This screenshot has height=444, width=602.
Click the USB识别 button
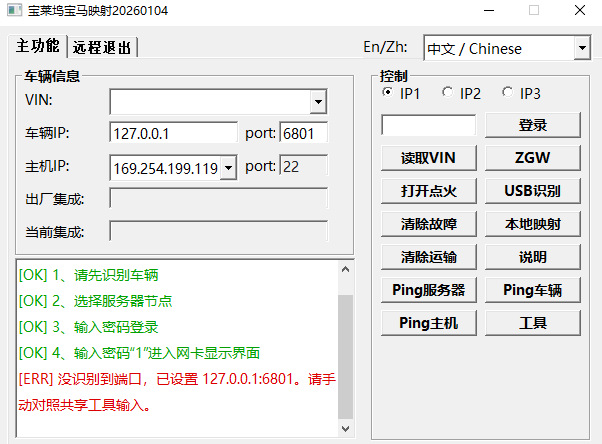click(533, 191)
